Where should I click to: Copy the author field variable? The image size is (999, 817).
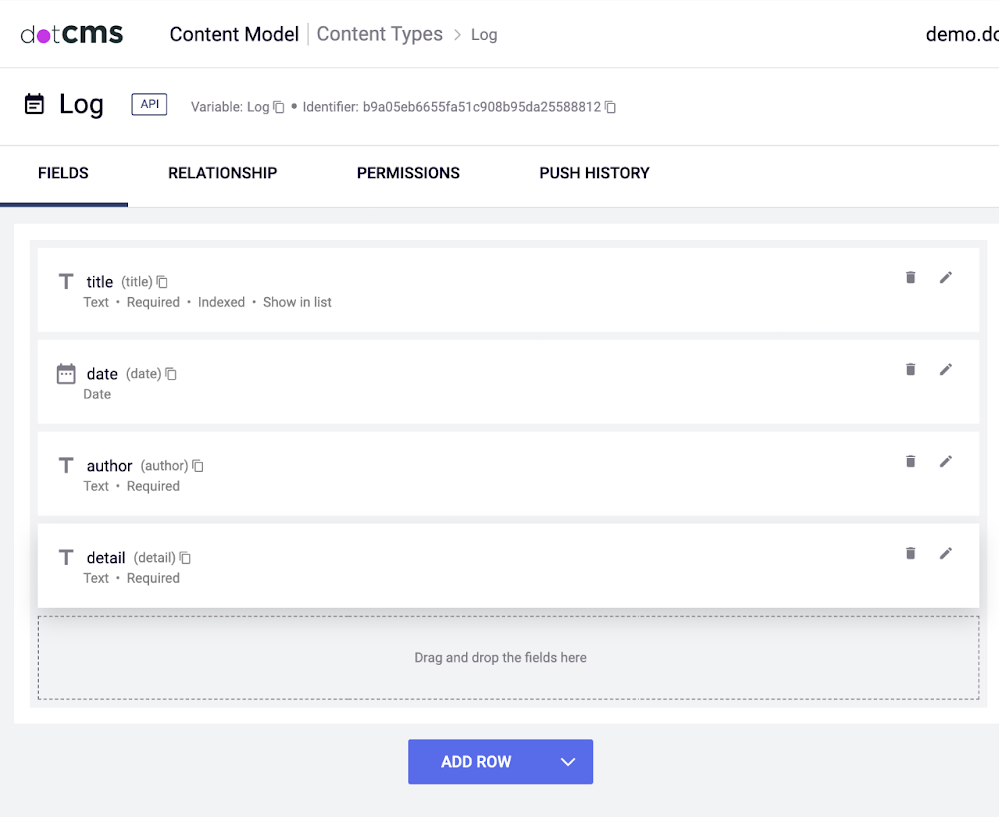(198, 466)
